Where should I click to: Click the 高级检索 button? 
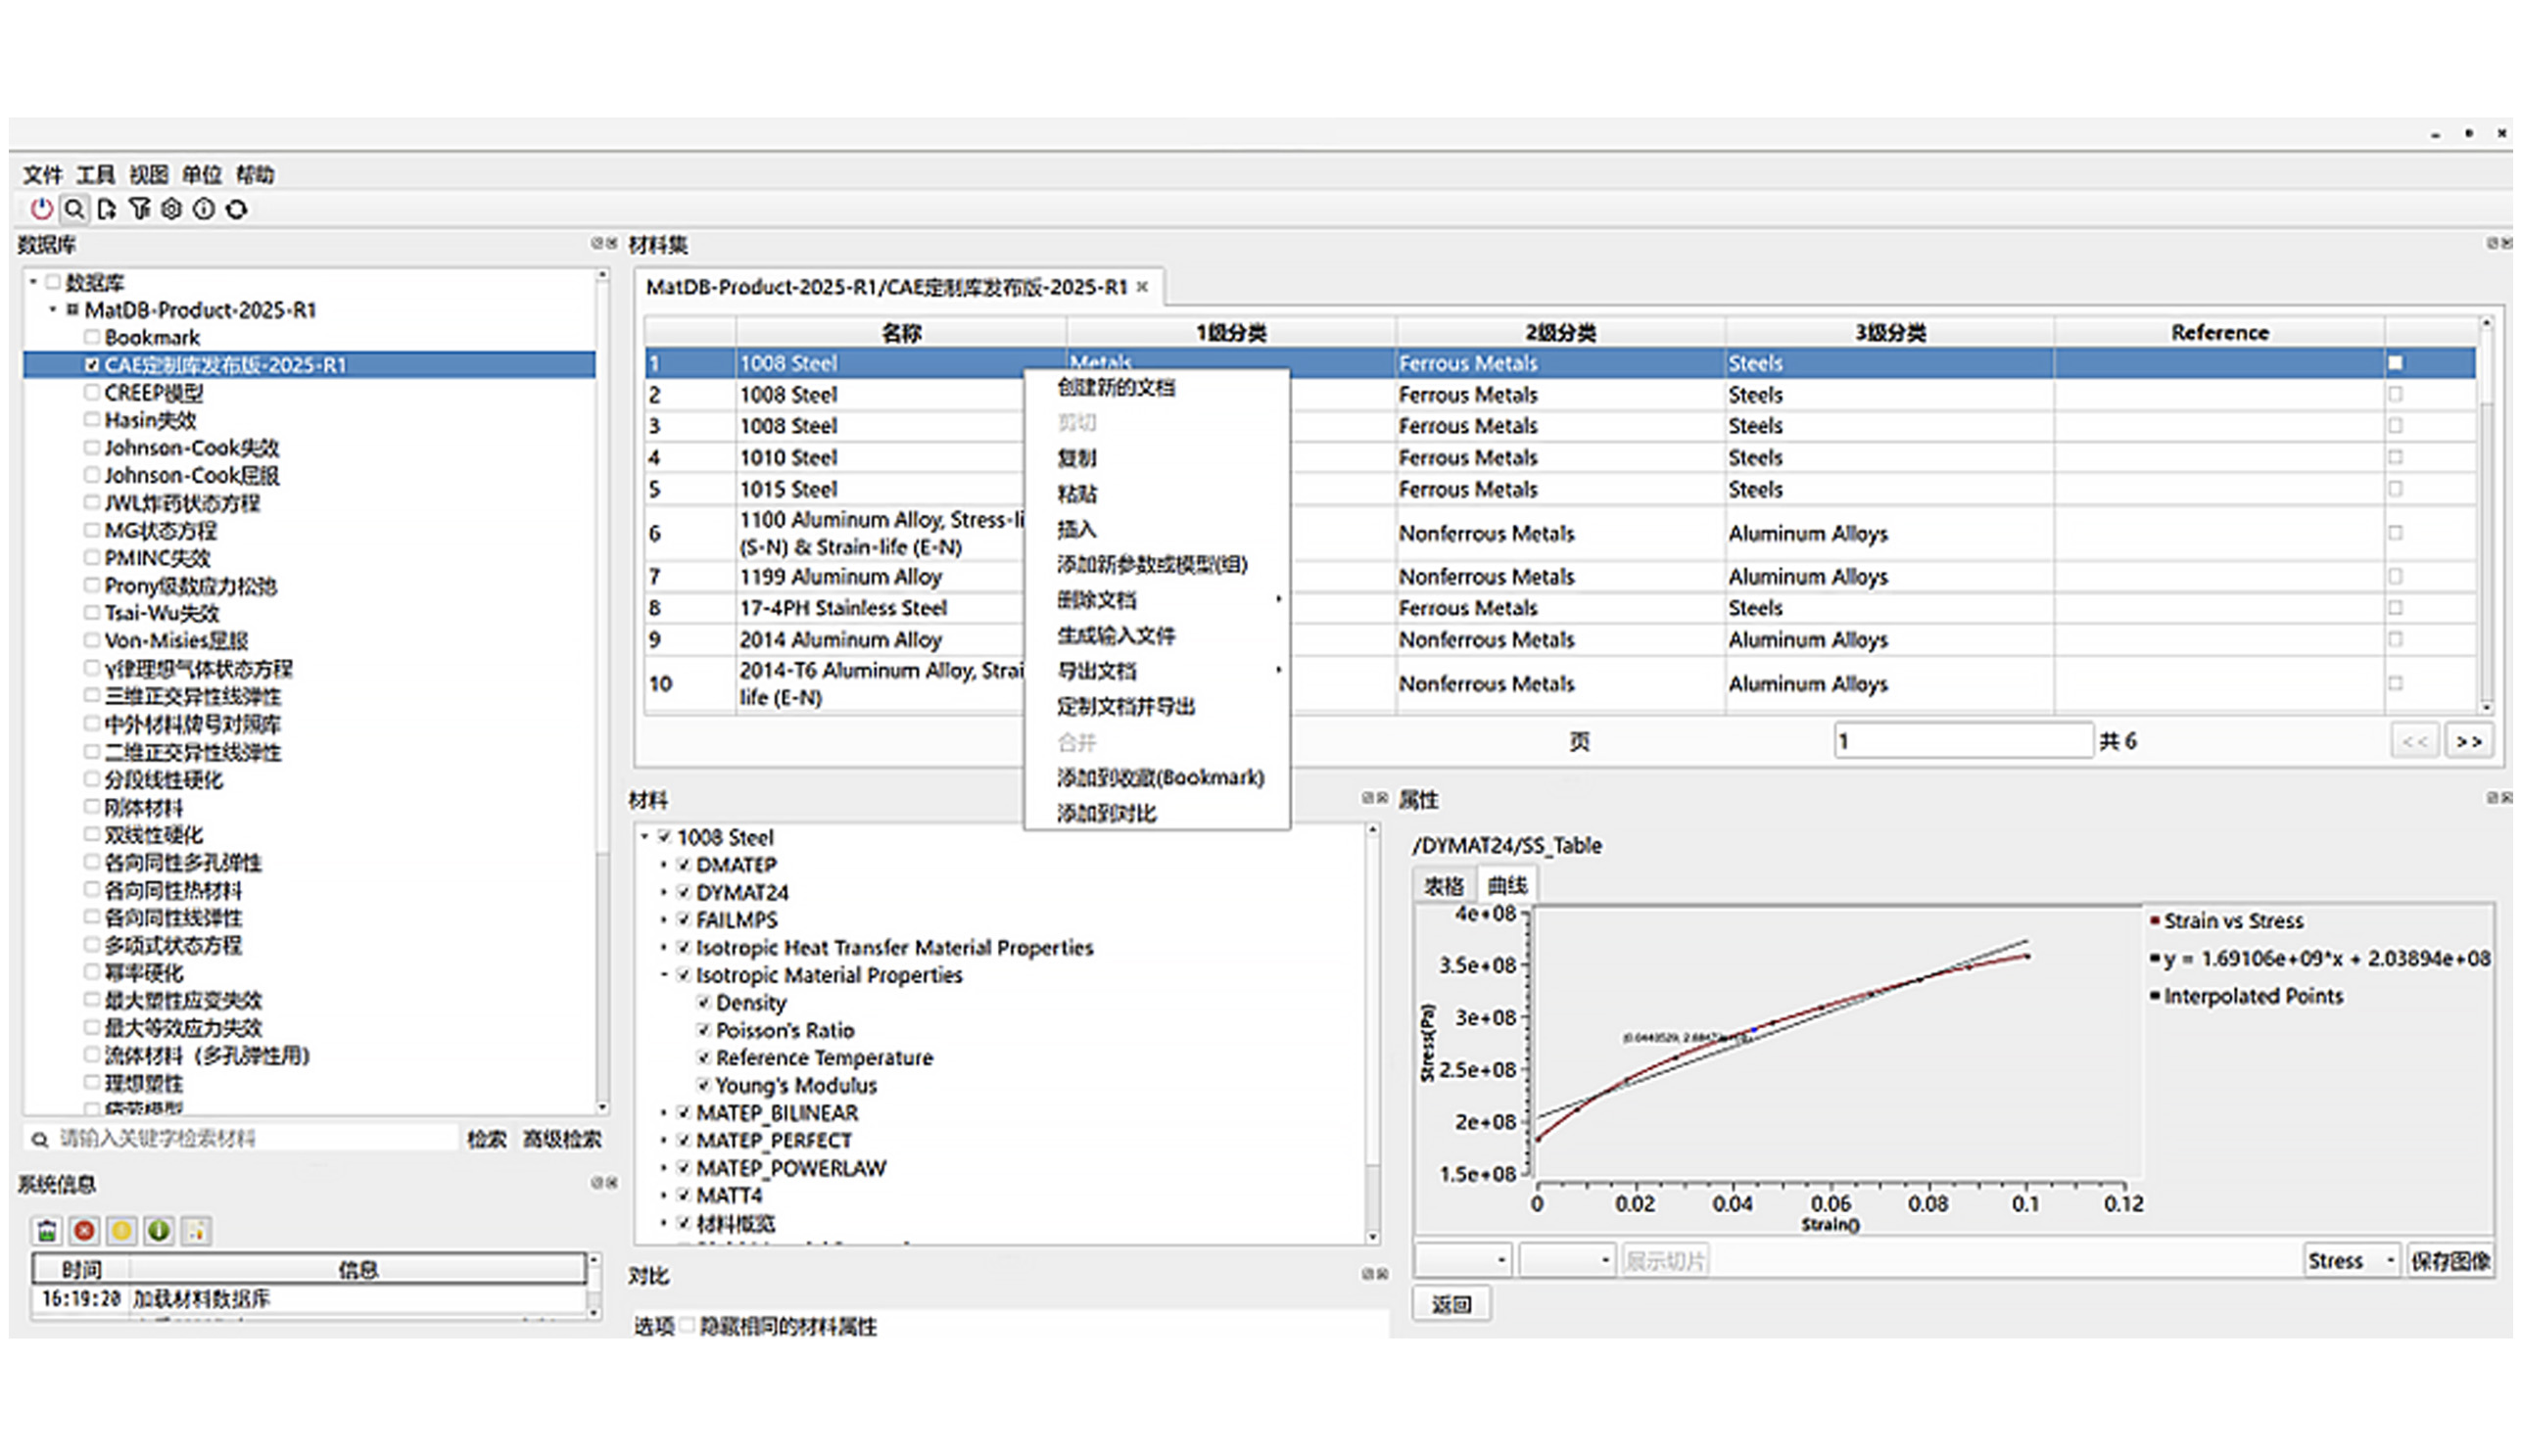562,1139
